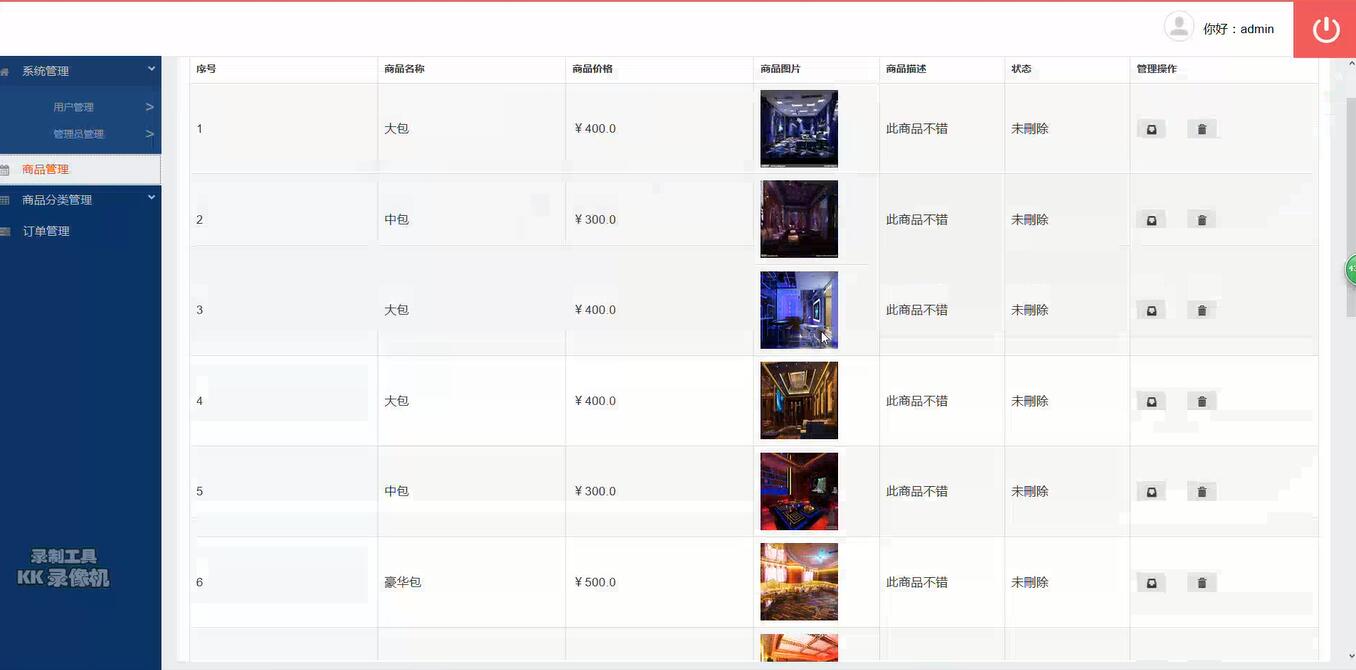Click the inbox icon for 豪华包 row
This screenshot has height=670, width=1356.
tap(1151, 583)
